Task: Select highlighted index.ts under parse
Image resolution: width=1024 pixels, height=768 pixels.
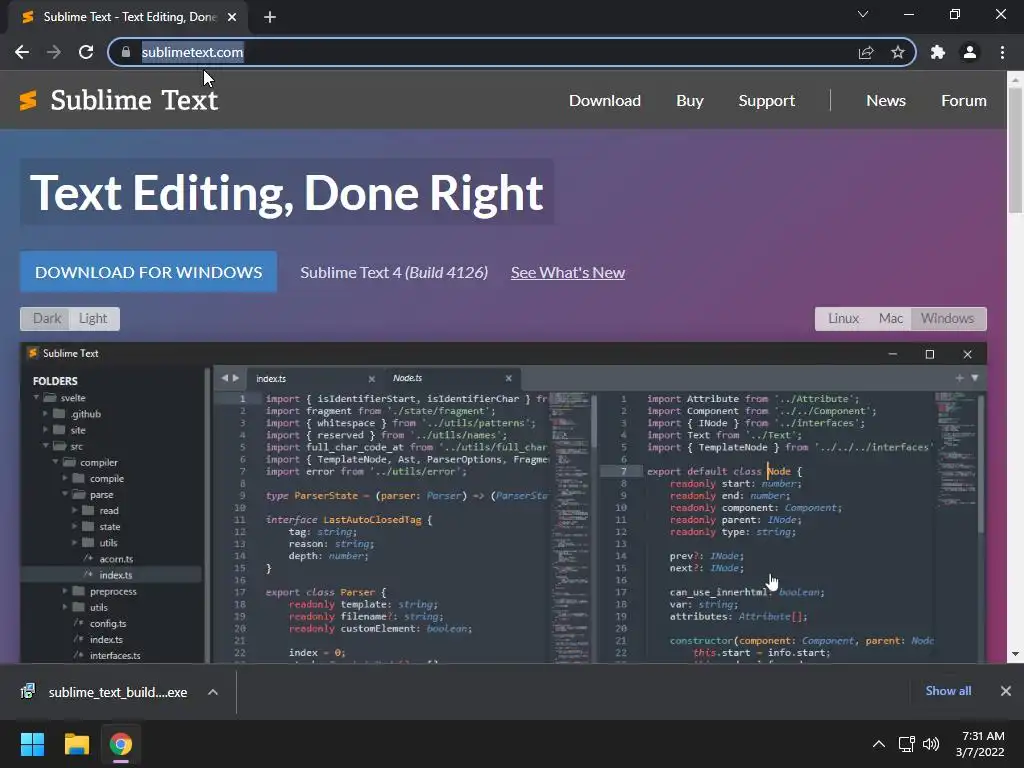Action: click(112, 575)
